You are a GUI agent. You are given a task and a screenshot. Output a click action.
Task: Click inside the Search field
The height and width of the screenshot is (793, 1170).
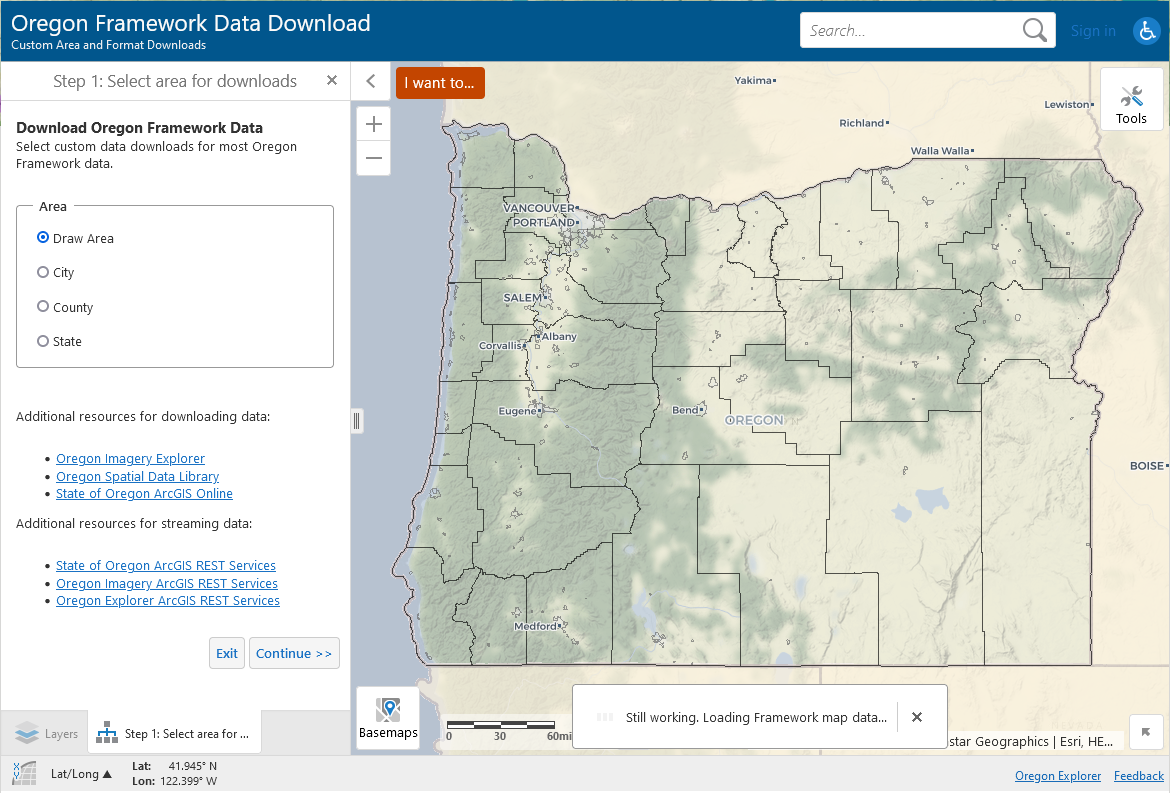(x=910, y=30)
